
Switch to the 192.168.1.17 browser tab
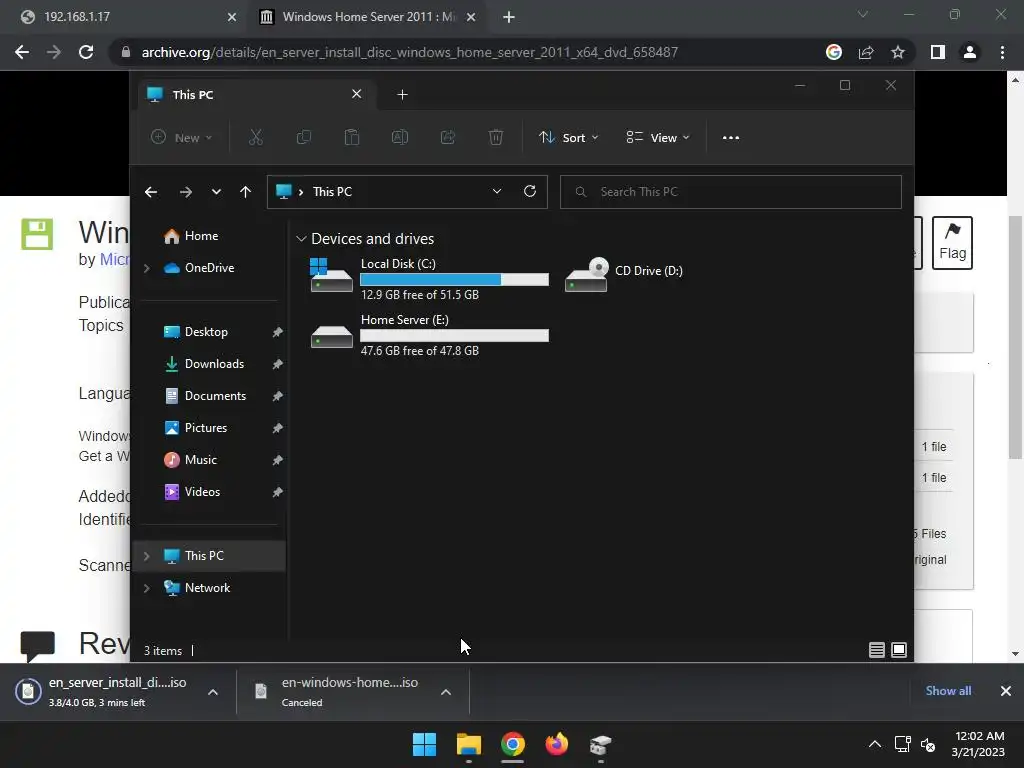(x=124, y=17)
